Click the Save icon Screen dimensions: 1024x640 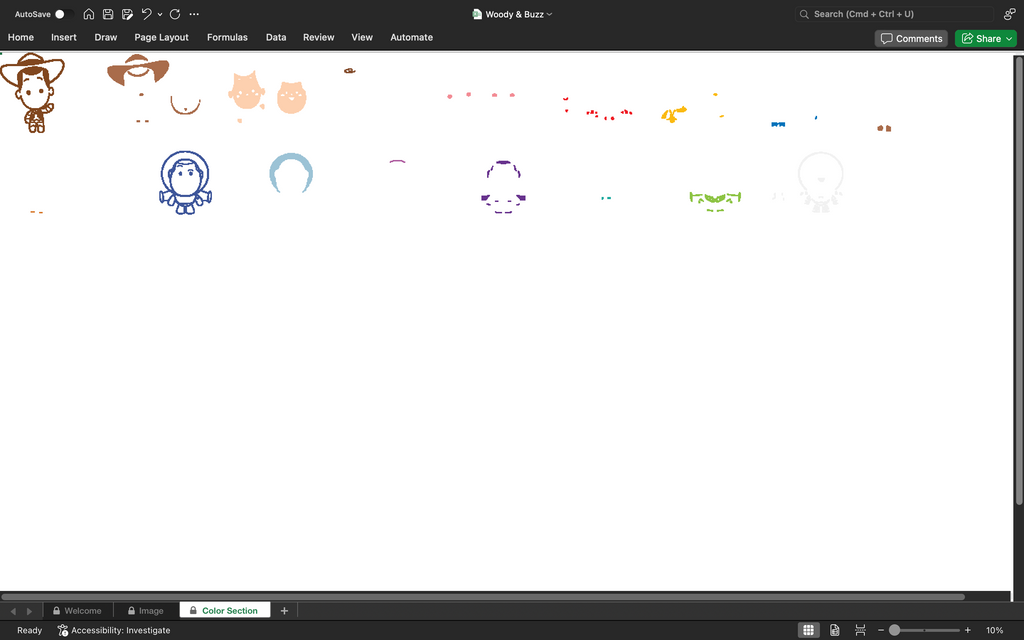[108, 14]
